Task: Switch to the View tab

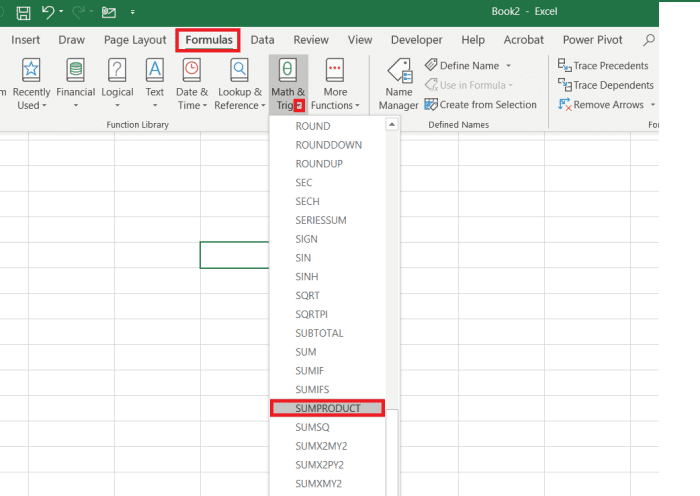Action: click(360, 40)
